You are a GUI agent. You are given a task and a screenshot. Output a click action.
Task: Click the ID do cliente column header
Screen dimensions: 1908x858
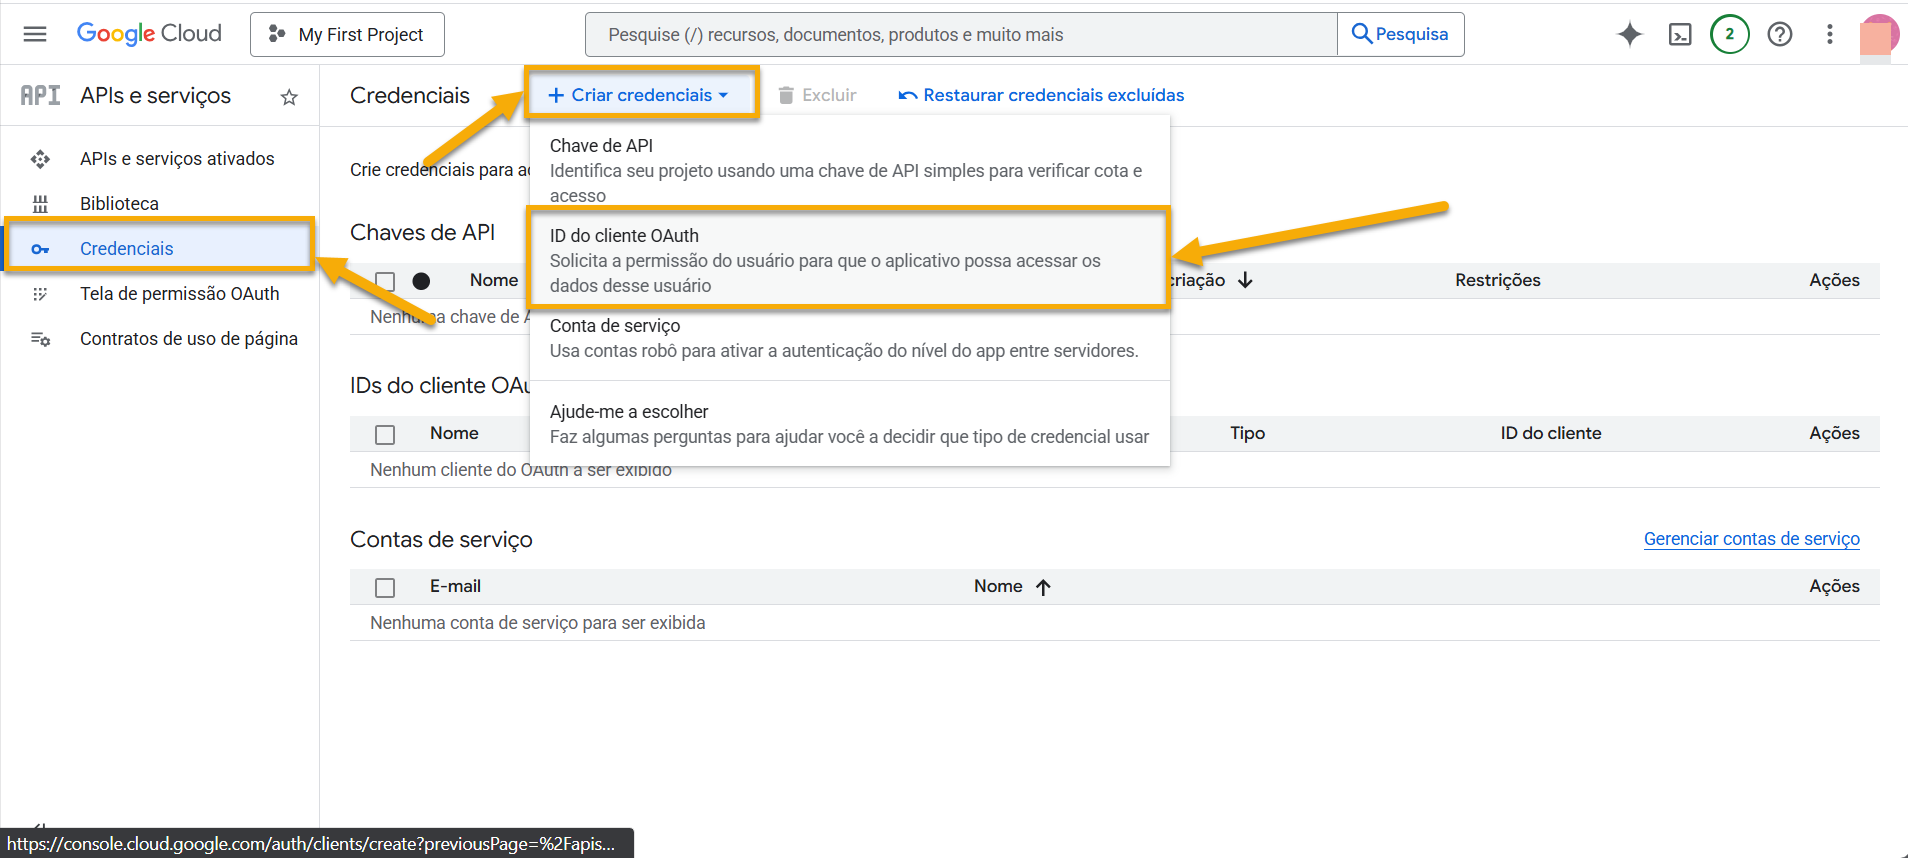pyautogui.click(x=1551, y=433)
